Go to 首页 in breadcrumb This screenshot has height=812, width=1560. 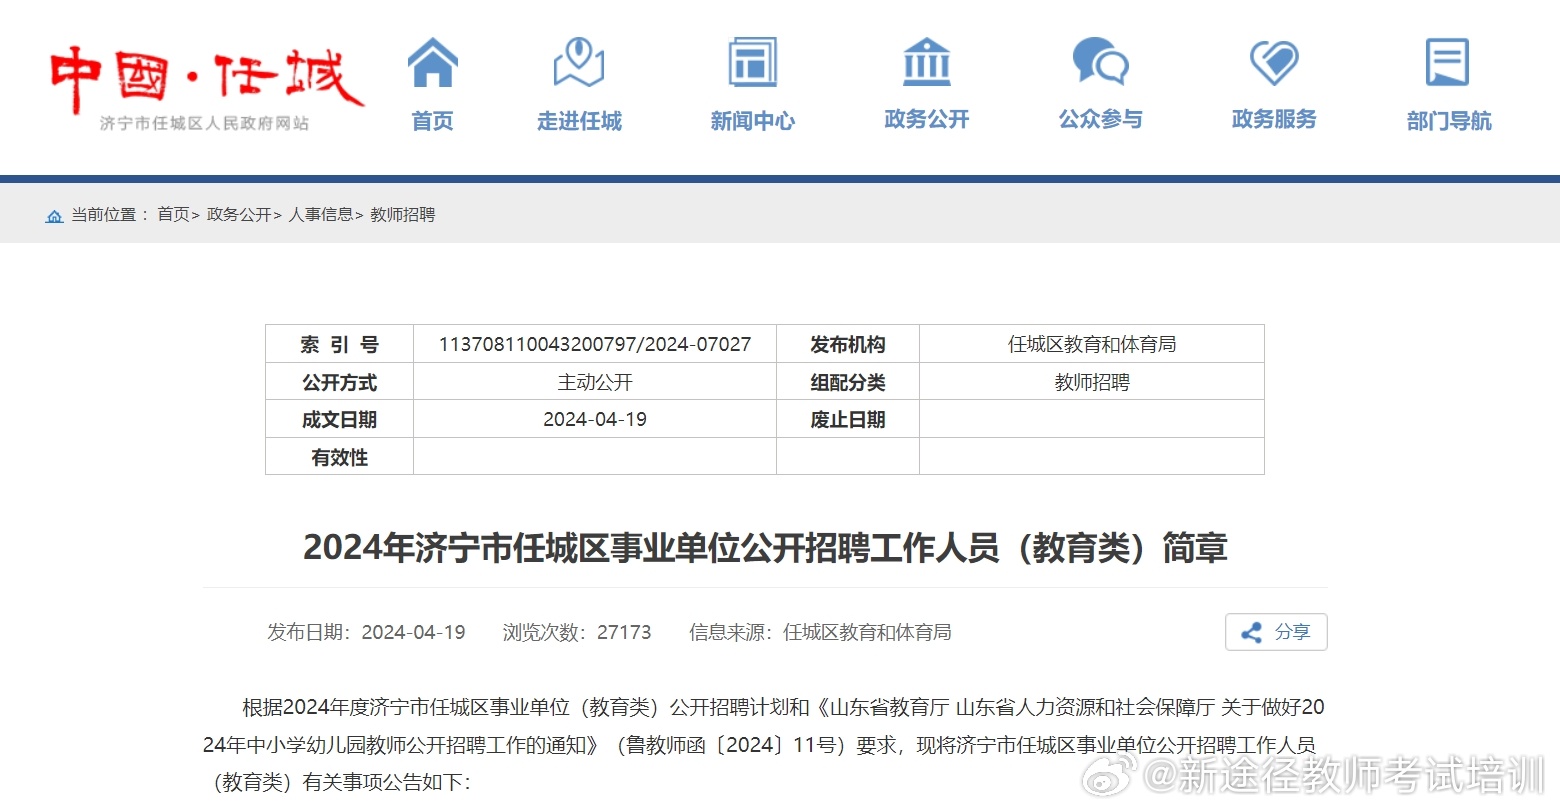click(173, 215)
